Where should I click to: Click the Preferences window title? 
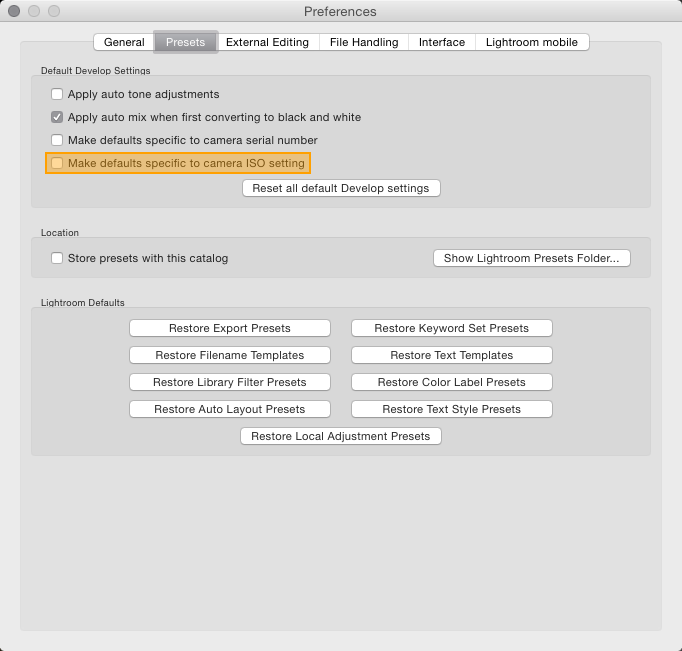(340, 11)
